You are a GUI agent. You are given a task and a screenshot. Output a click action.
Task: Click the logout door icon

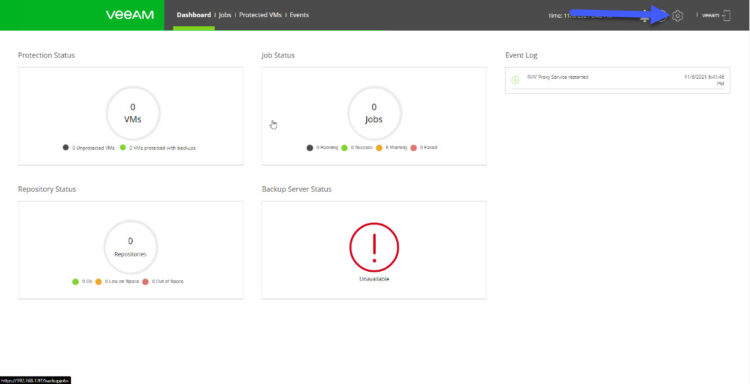[726, 15]
